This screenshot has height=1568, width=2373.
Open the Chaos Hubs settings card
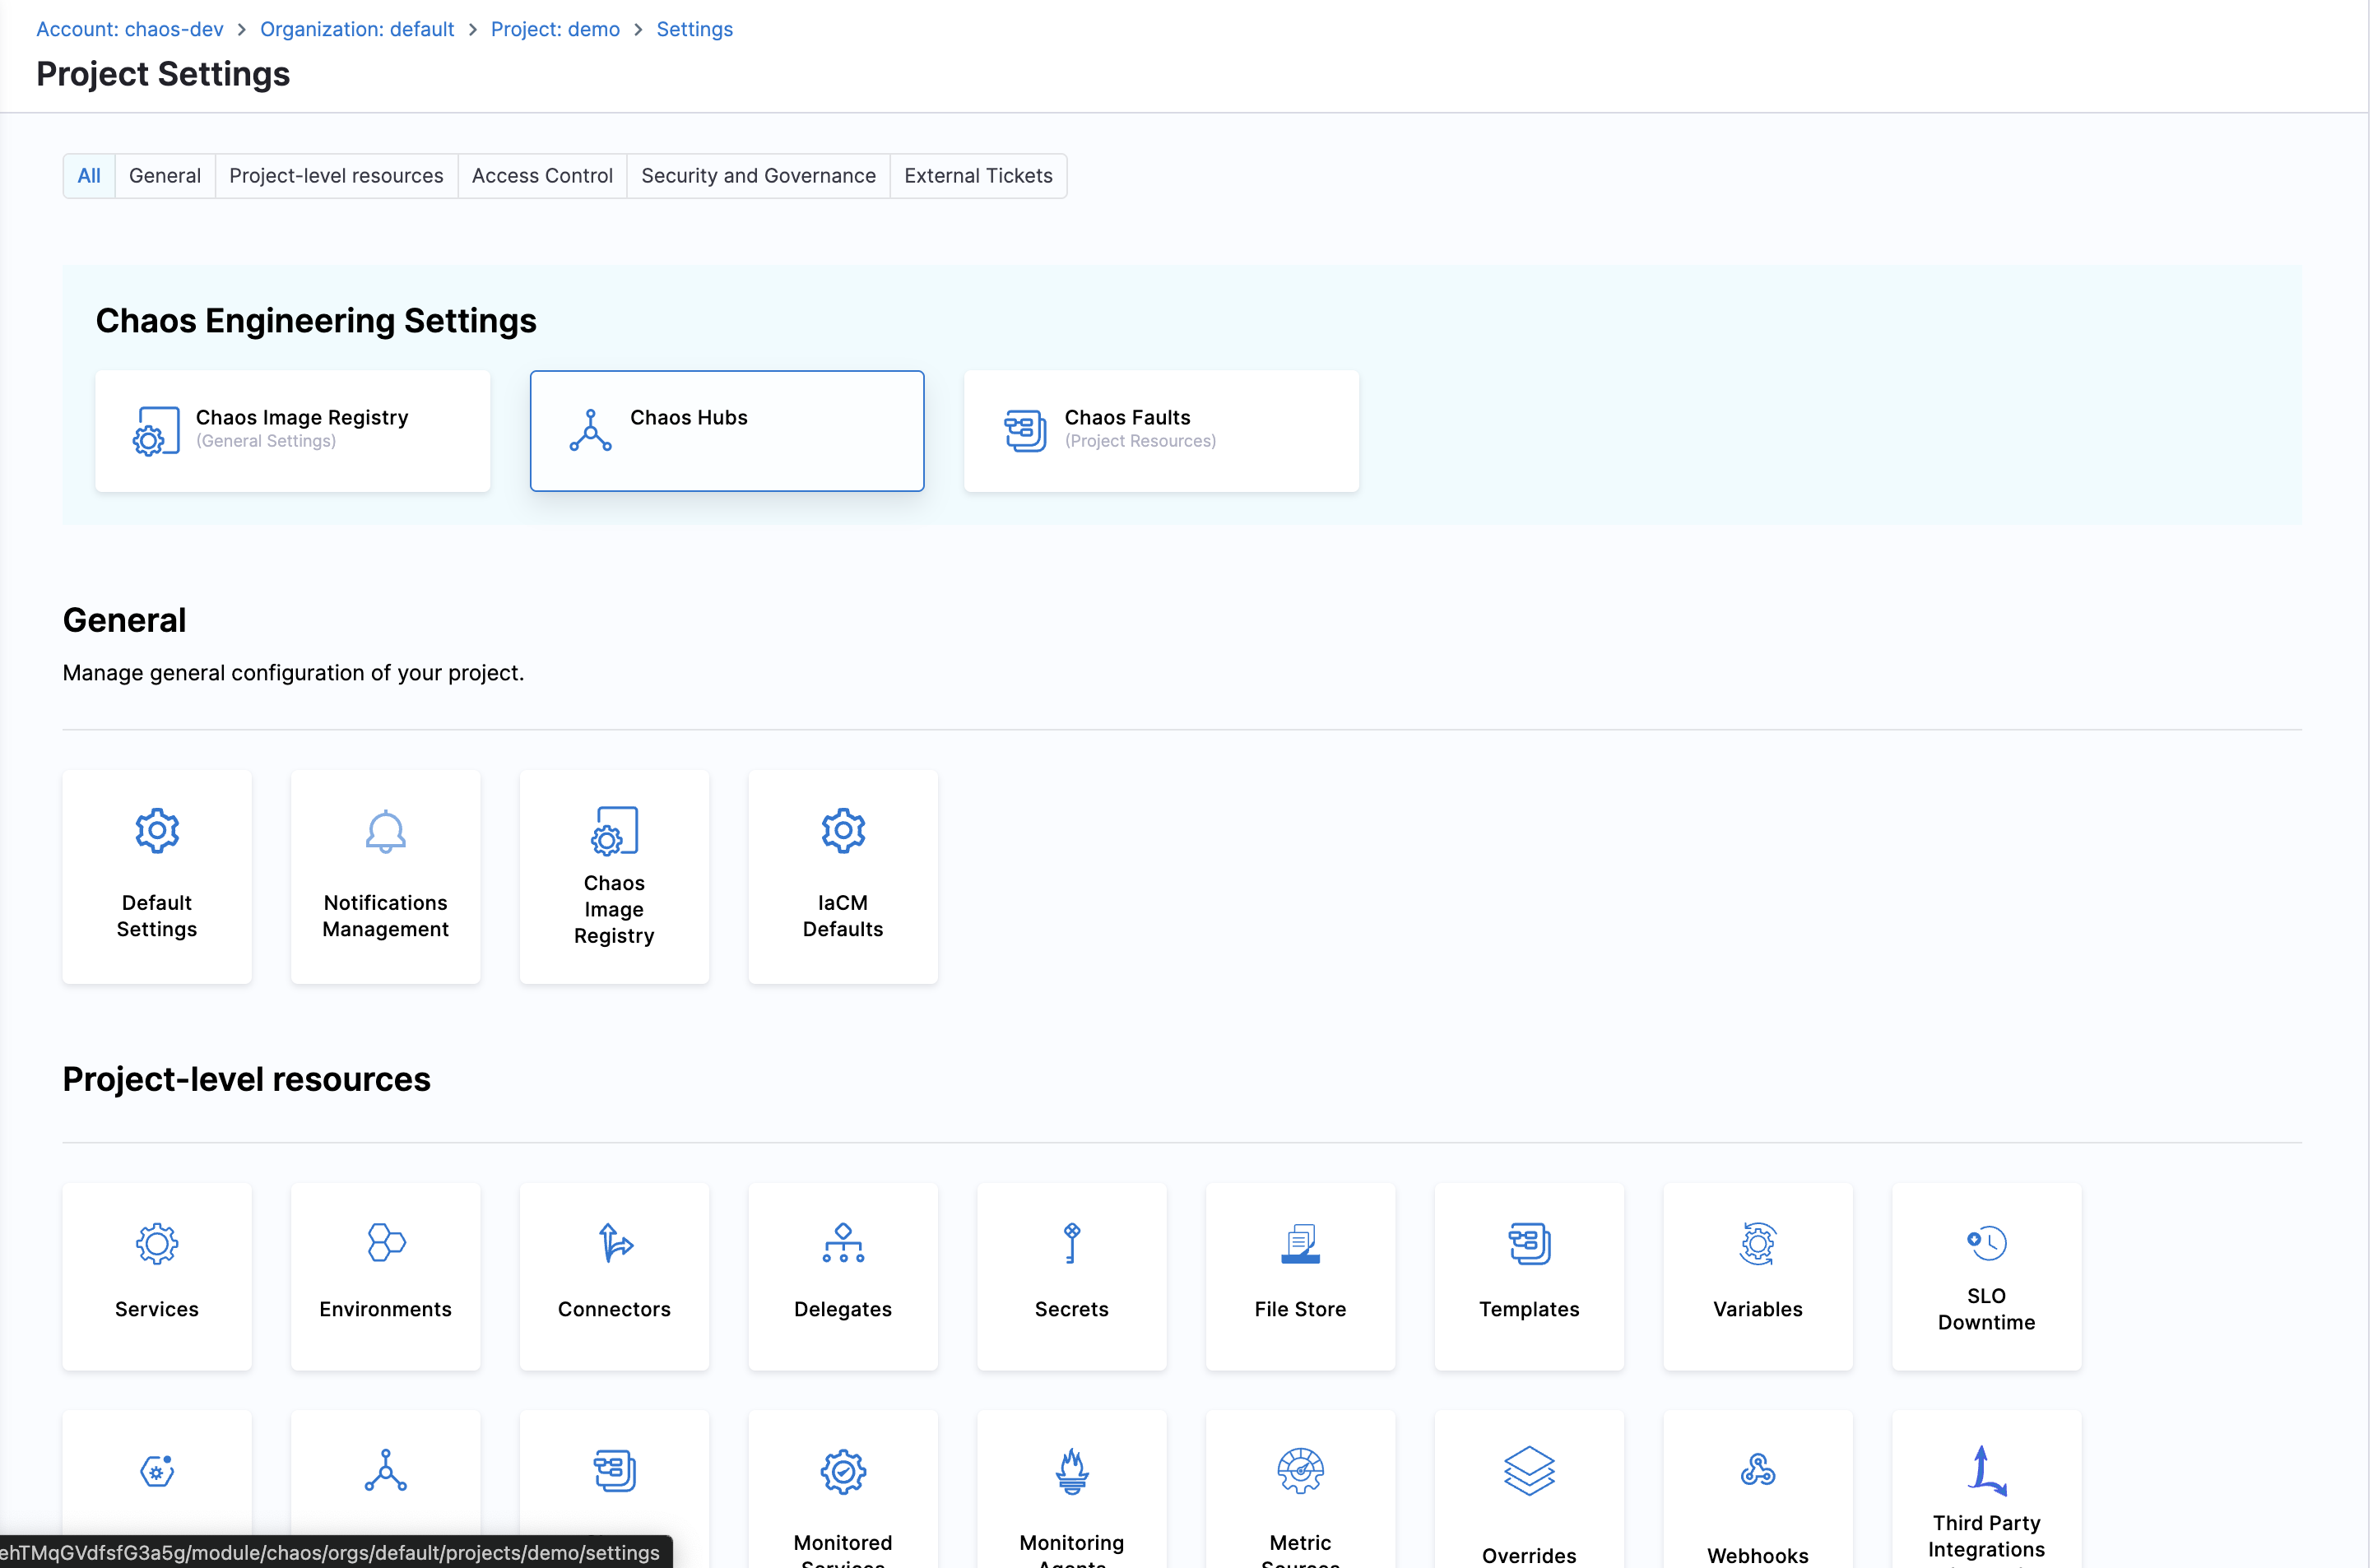point(727,431)
